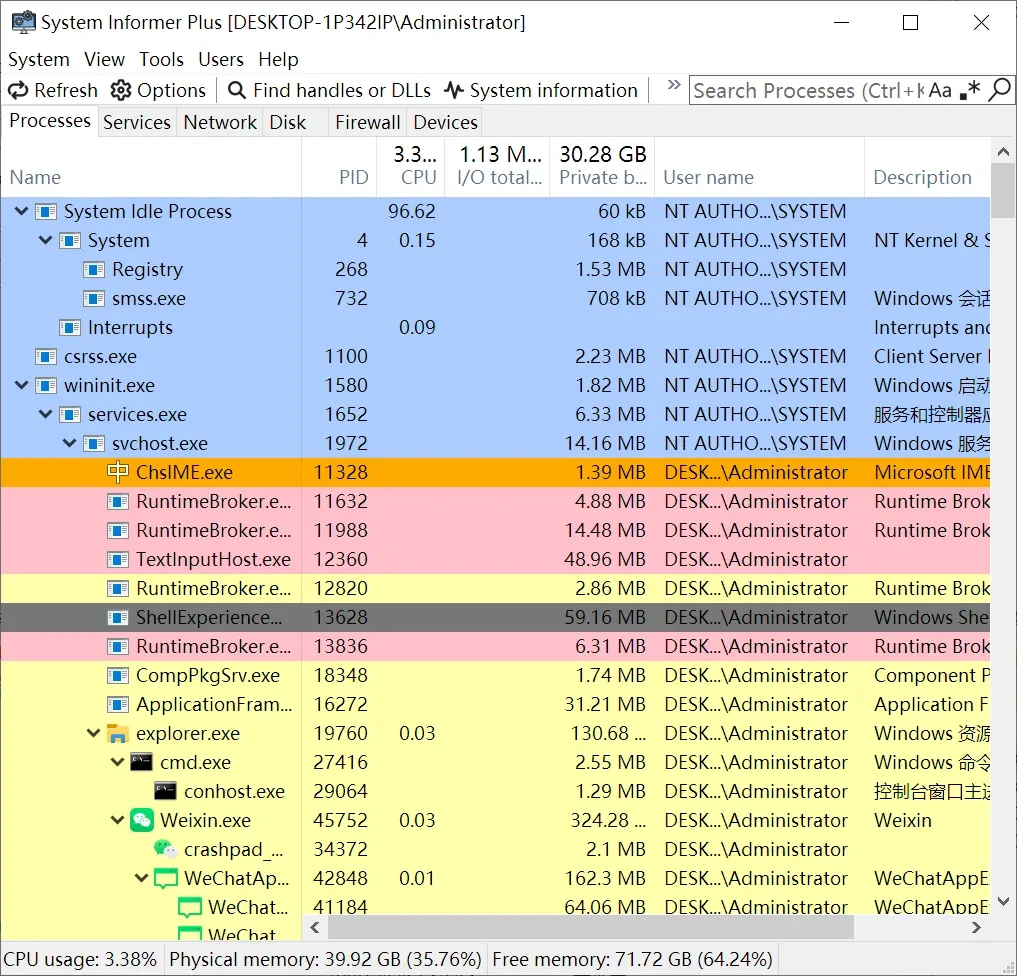Click the smss.exe process icon
The width and height of the screenshot is (1017, 976).
(x=93, y=298)
